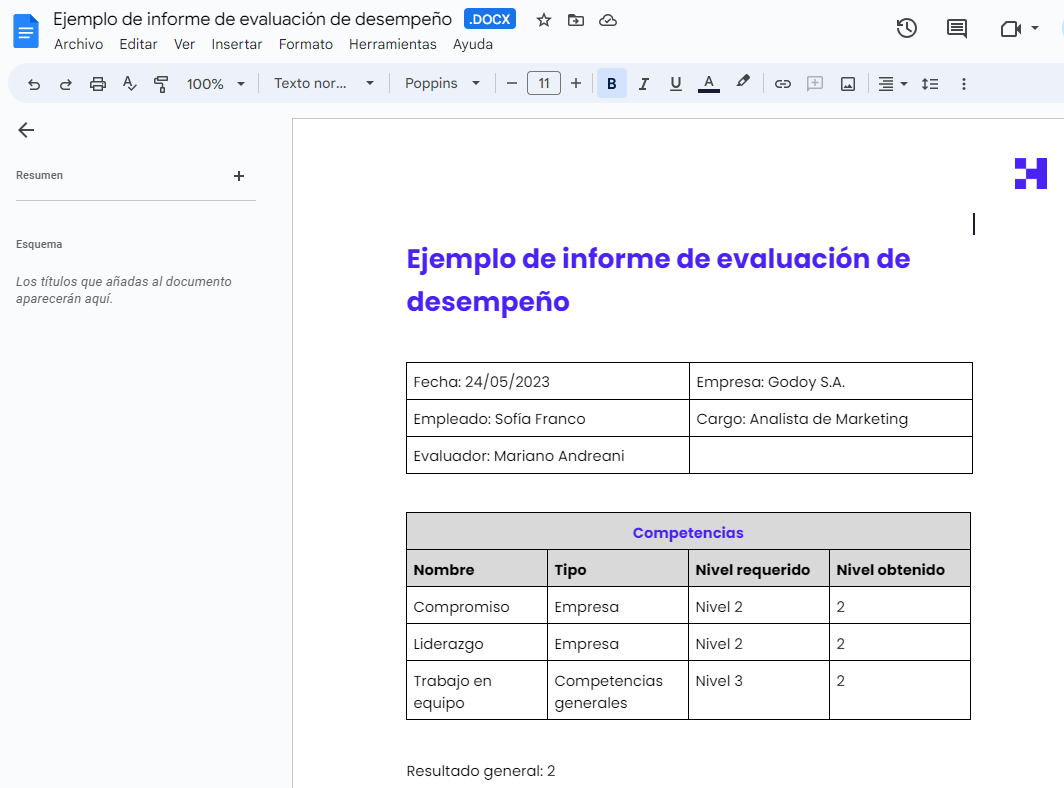Apply bold formatting

[611, 83]
